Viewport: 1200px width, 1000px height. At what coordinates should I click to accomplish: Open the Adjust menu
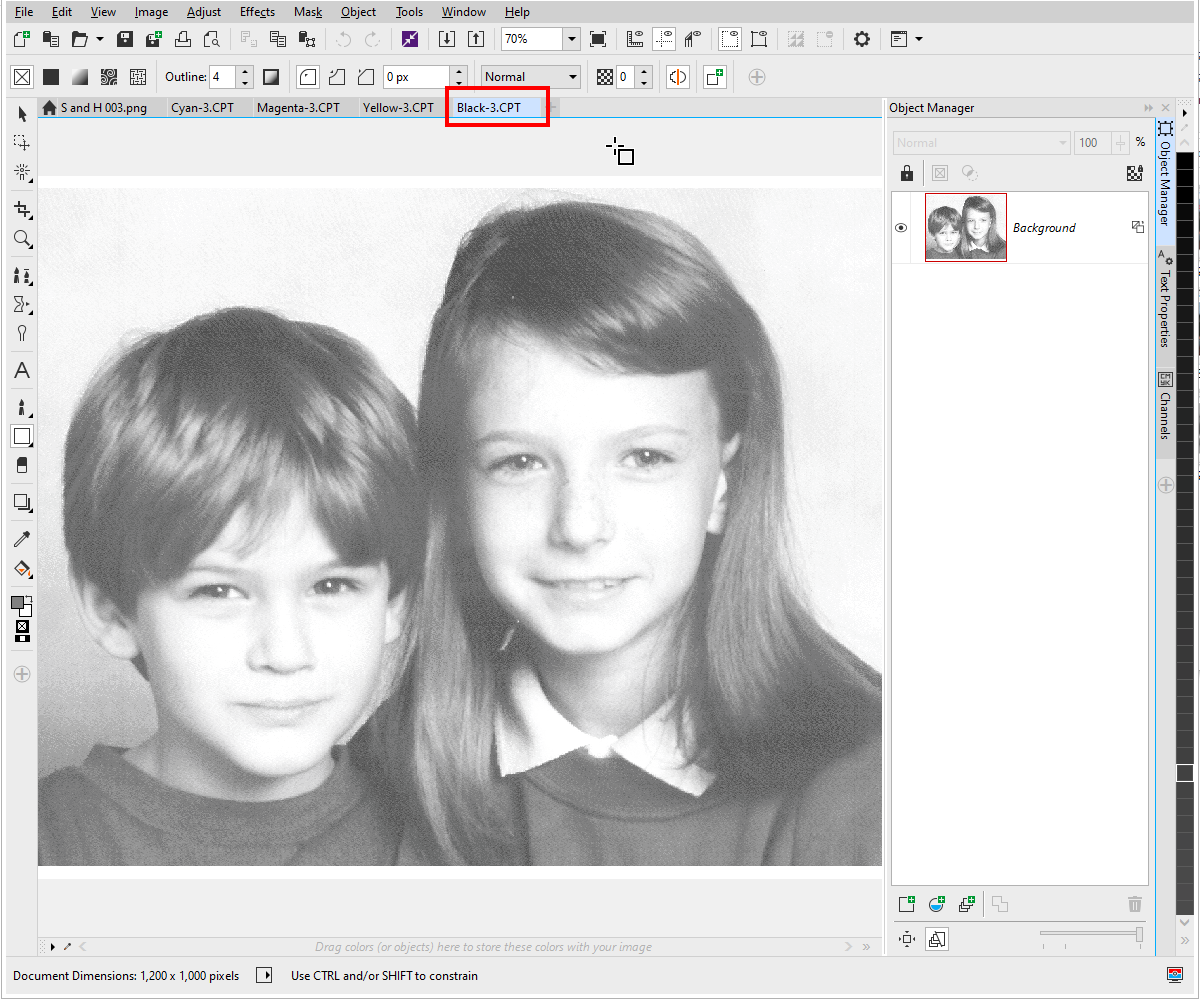[x=203, y=11]
